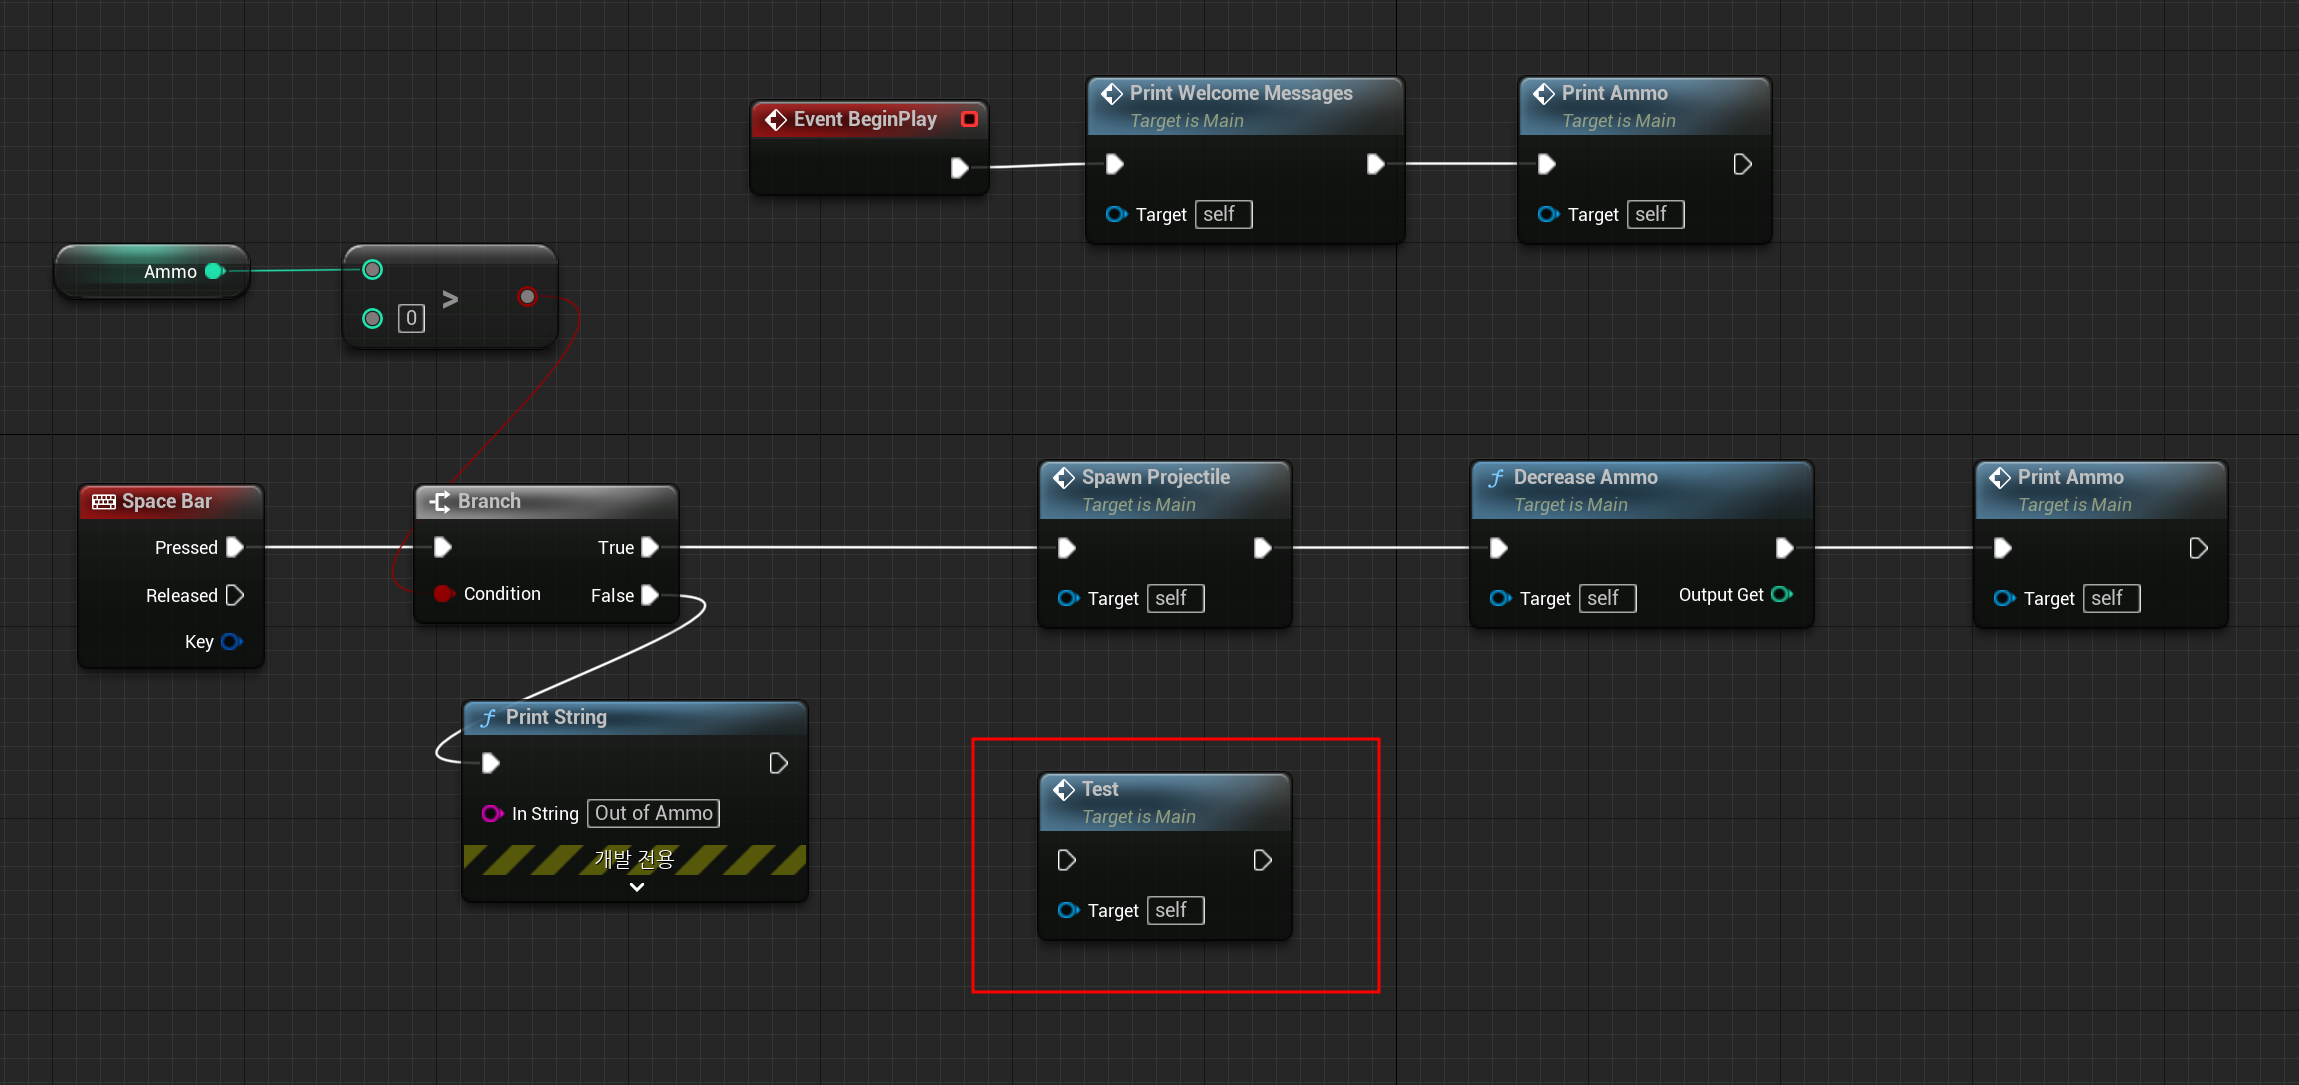The image size is (2299, 1085).
Task: Click the Ammo variable output pin
Action: click(213, 271)
